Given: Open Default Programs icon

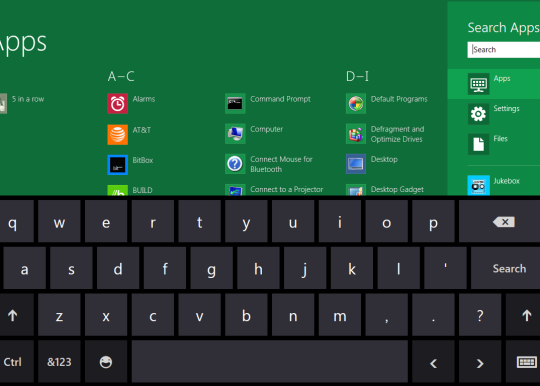Looking at the screenshot, I should 356,103.
